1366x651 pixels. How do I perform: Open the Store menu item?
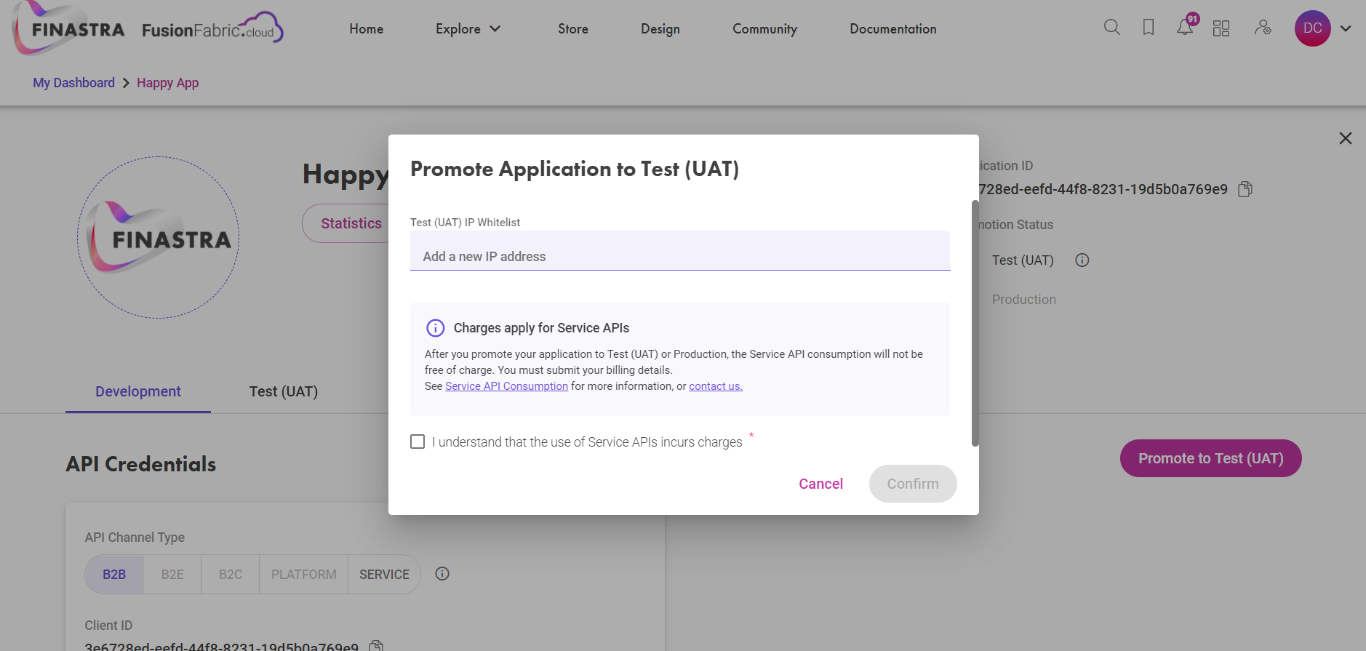(x=573, y=29)
